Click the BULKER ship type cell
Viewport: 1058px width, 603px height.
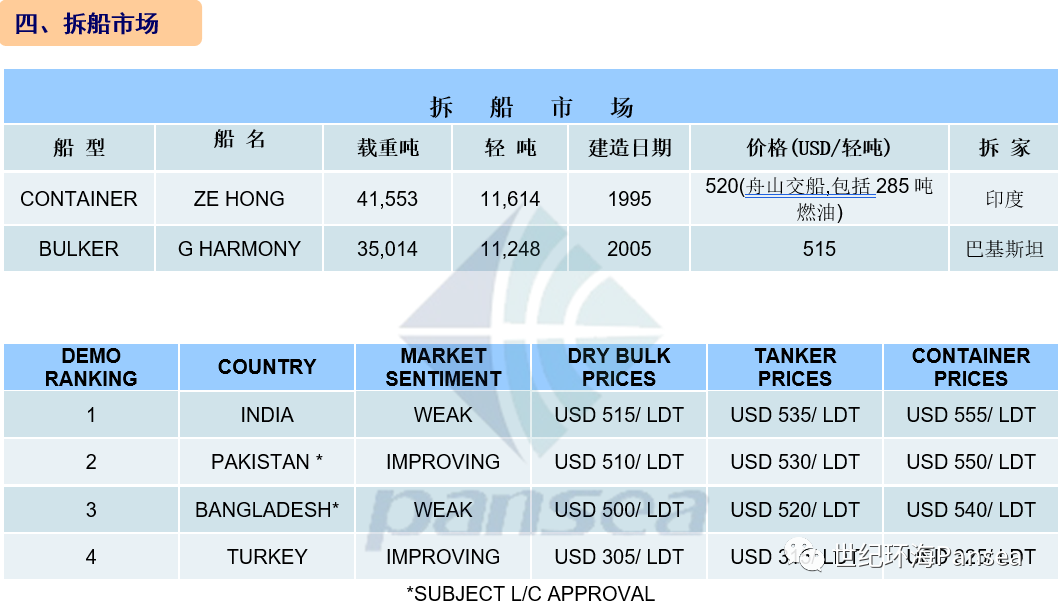tap(79, 249)
